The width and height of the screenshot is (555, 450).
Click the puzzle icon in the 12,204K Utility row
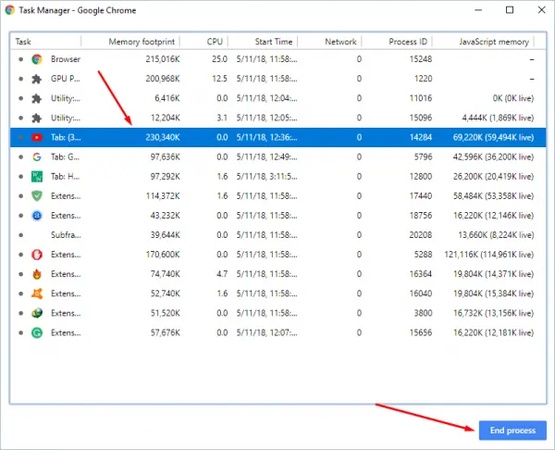tap(37, 118)
